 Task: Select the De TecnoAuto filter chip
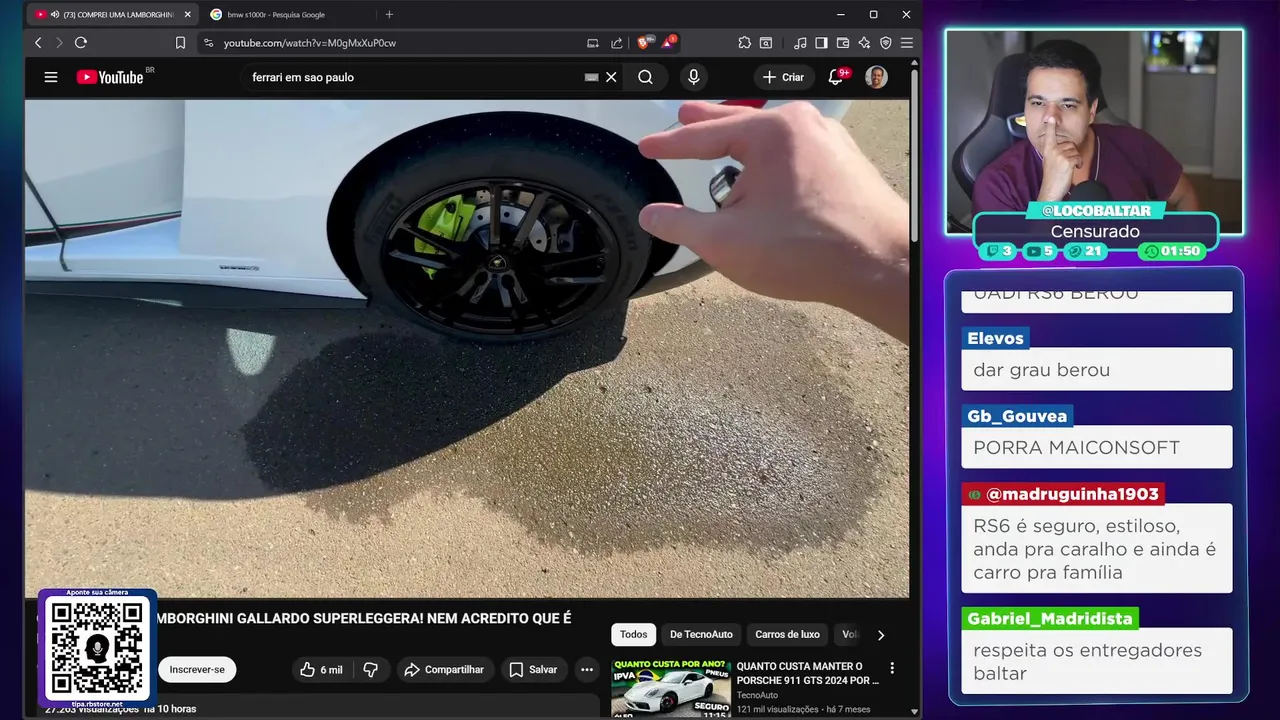701,634
